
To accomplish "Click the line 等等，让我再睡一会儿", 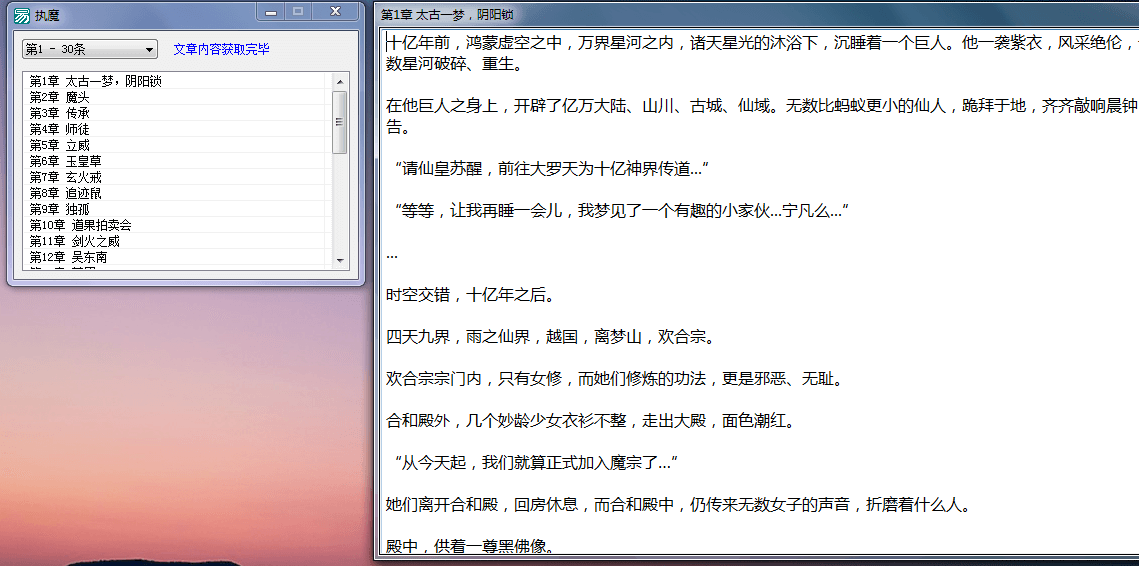I will click(622, 211).
